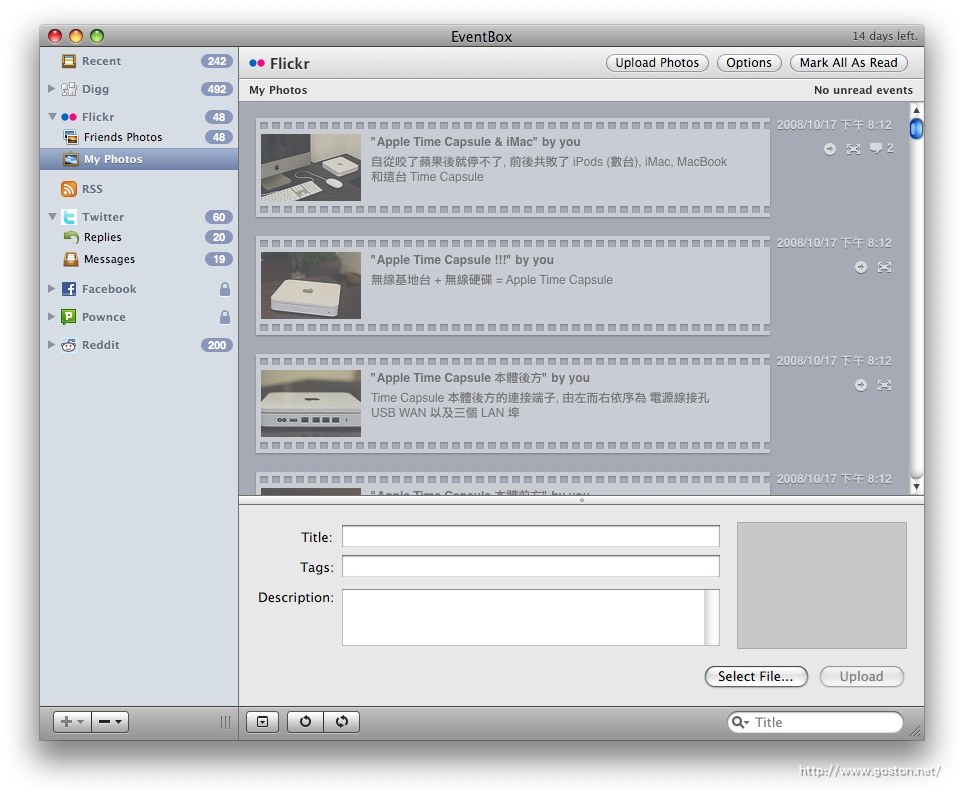This screenshot has width=964, height=795.
Task: Click the lock icon next to Pownce
Action: [225, 317]
